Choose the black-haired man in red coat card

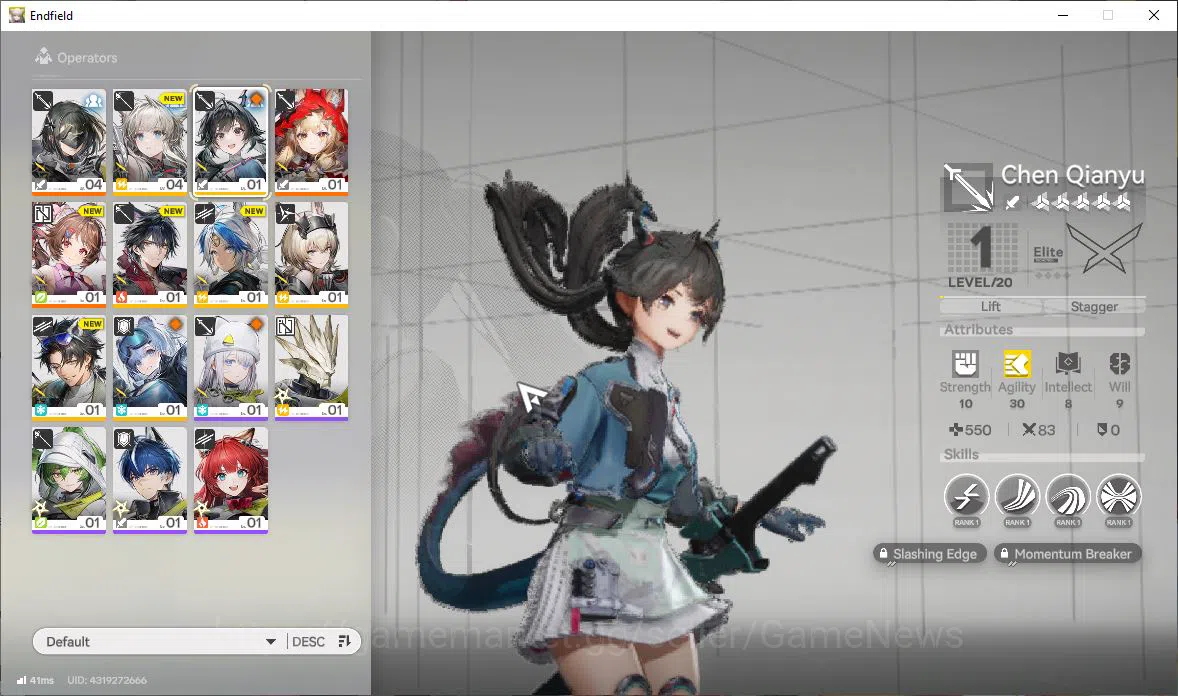150,254
